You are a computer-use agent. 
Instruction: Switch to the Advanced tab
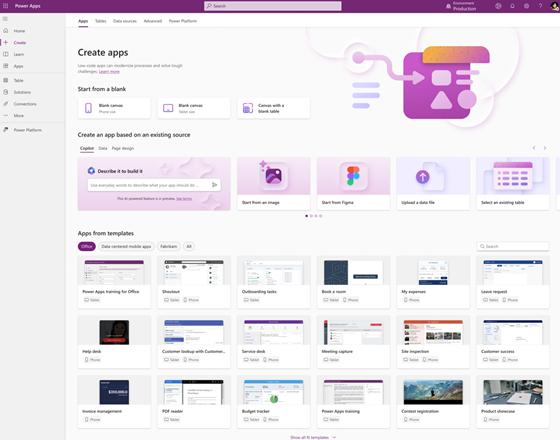[x=152, y=21]
